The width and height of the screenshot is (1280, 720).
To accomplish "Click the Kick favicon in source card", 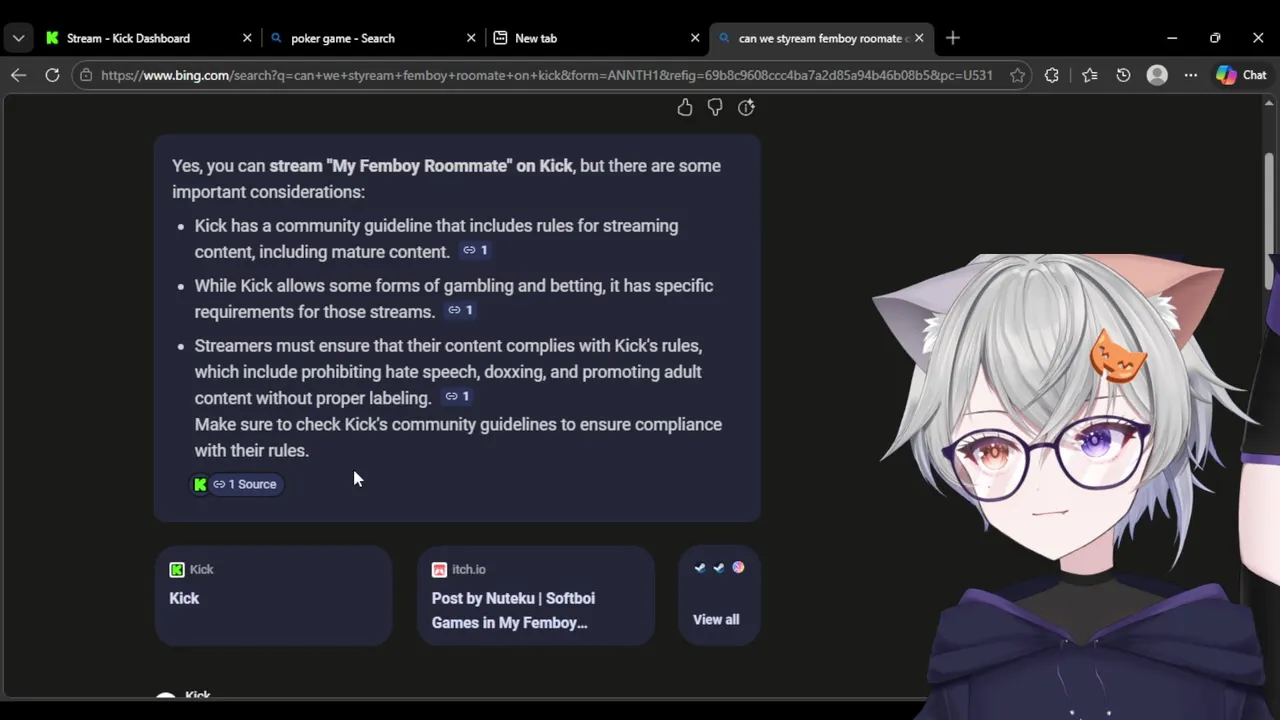I will (x=177, y=570).
